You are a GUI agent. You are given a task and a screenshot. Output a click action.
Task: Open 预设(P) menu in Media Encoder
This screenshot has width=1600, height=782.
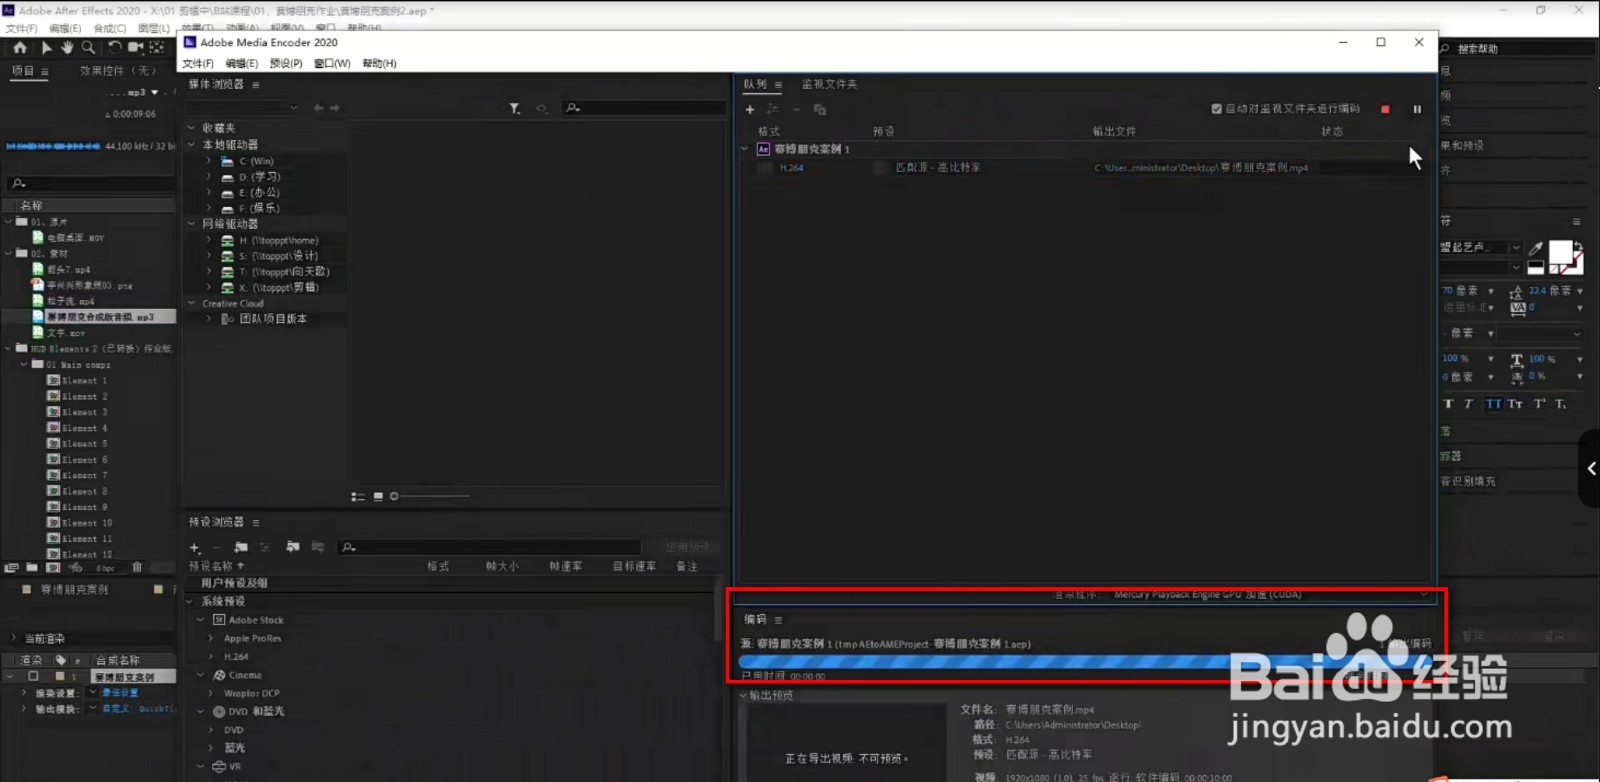coord(286,64)
